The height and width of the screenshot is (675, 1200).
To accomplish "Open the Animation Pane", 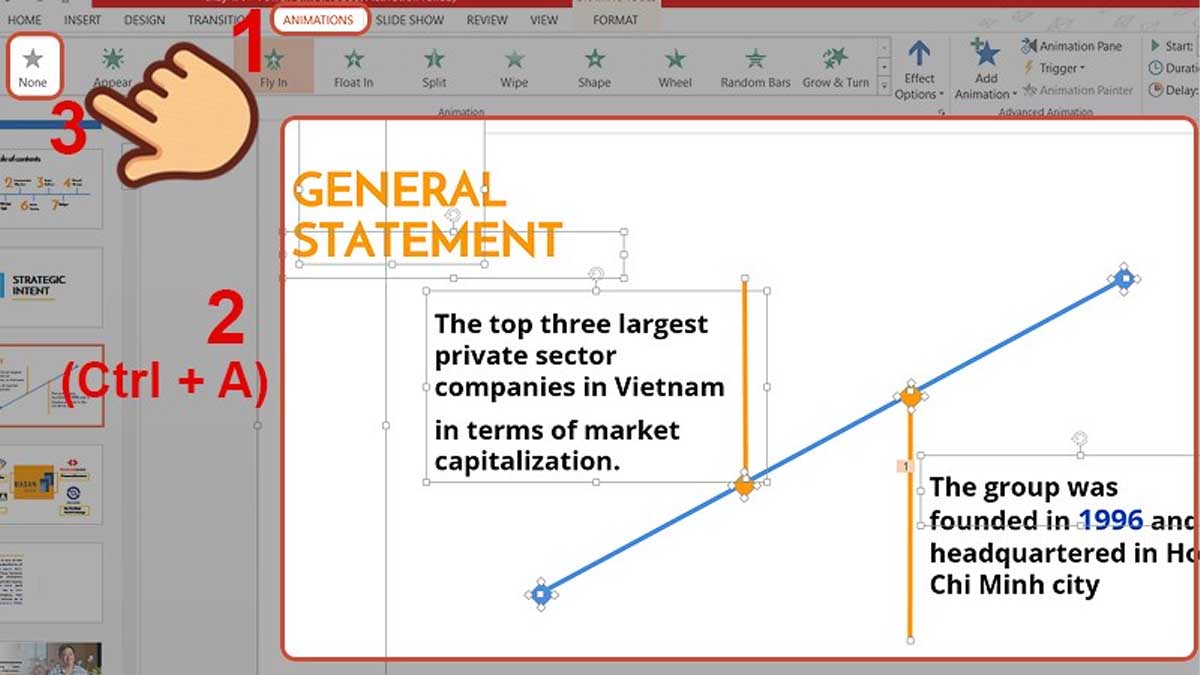I will [x=1074, y=45].
